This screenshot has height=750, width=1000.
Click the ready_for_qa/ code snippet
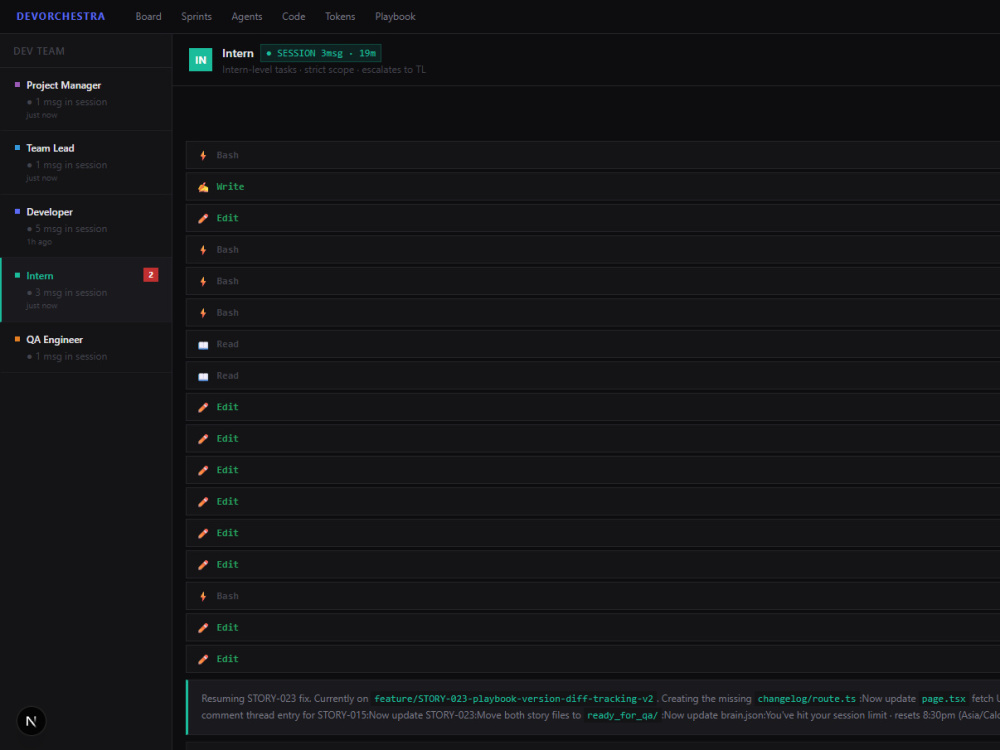pyautogui.click(x=622, y=716)
